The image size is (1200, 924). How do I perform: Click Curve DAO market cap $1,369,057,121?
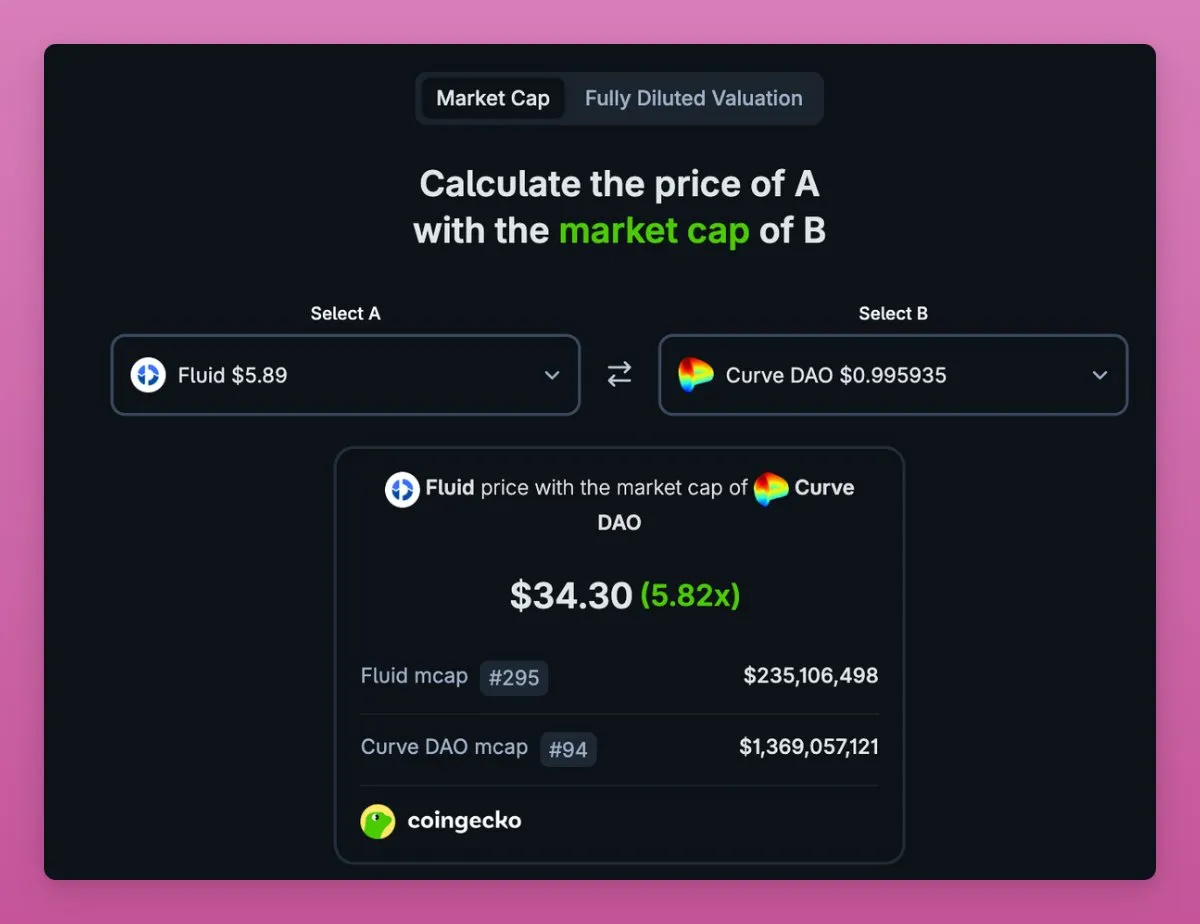[x=809, y=747]
